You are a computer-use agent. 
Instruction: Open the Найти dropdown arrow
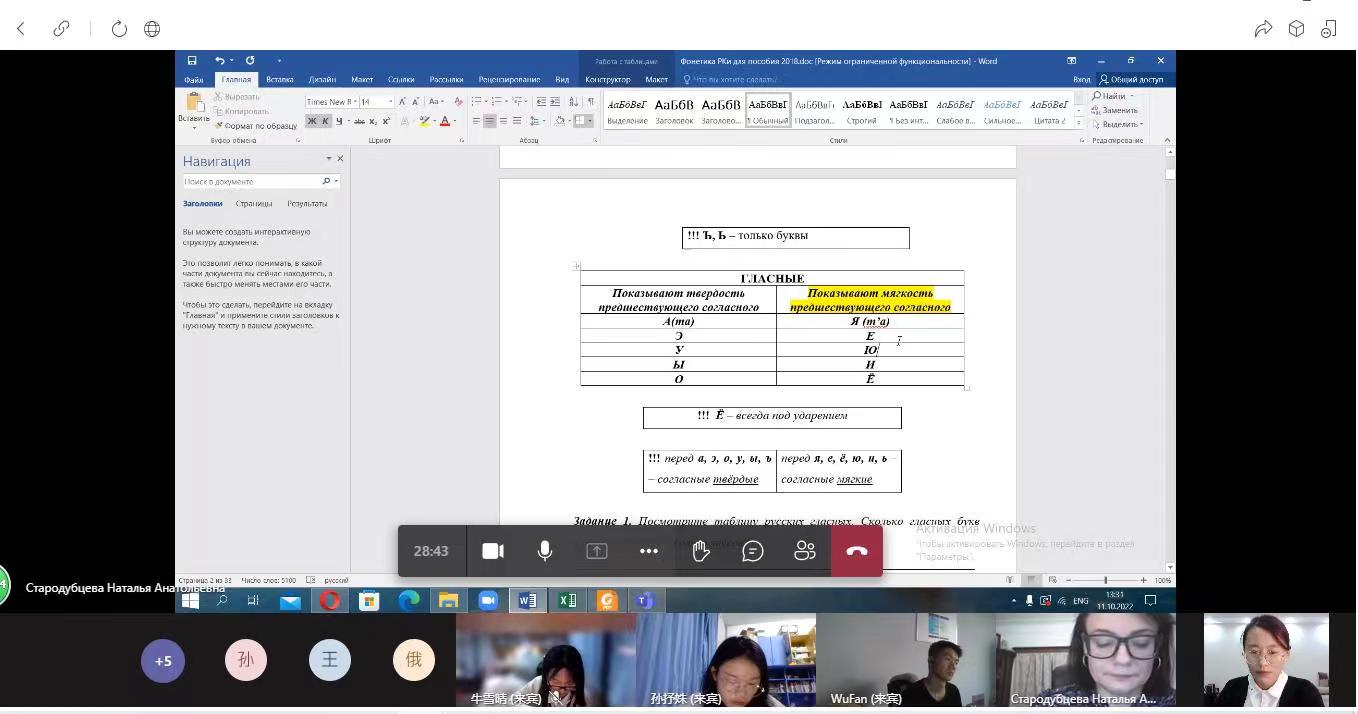tap(1132, 96)
